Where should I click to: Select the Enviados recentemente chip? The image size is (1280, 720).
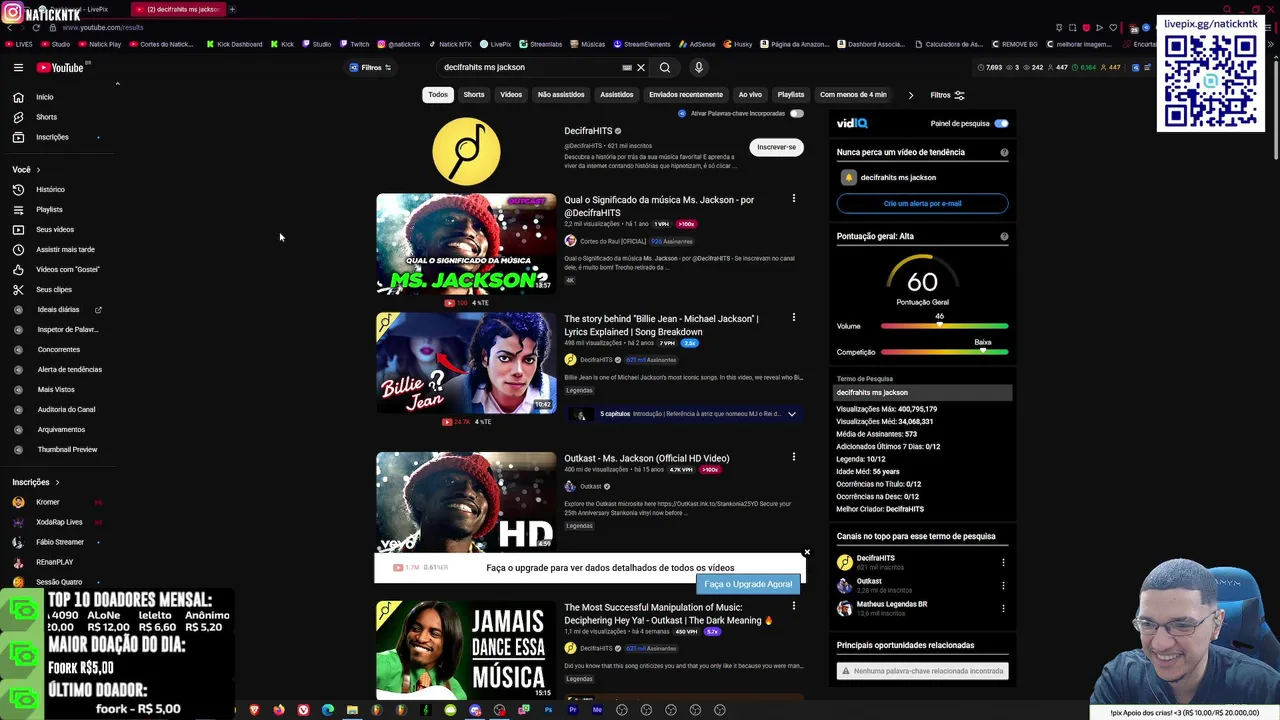coord(686,95)
